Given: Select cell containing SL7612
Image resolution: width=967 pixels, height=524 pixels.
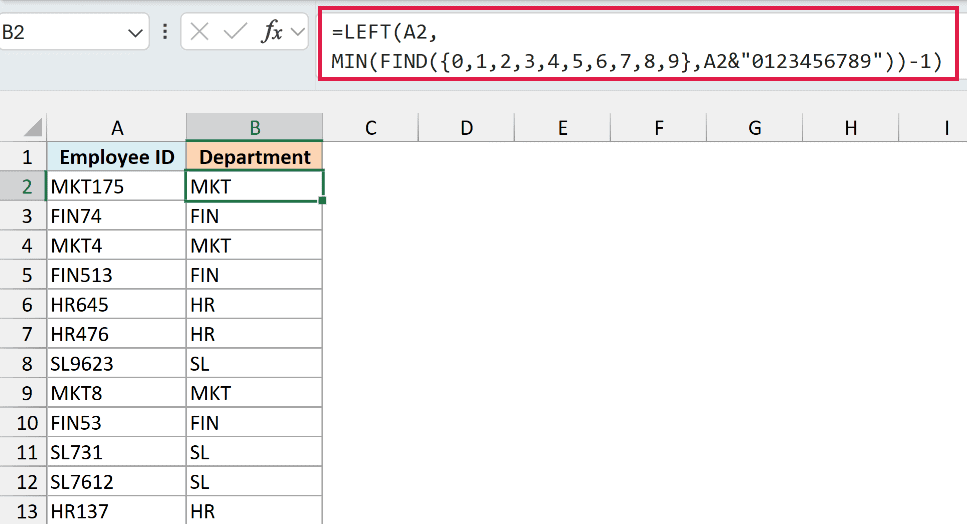Looking at the screenshot, I should coord(117,482).
